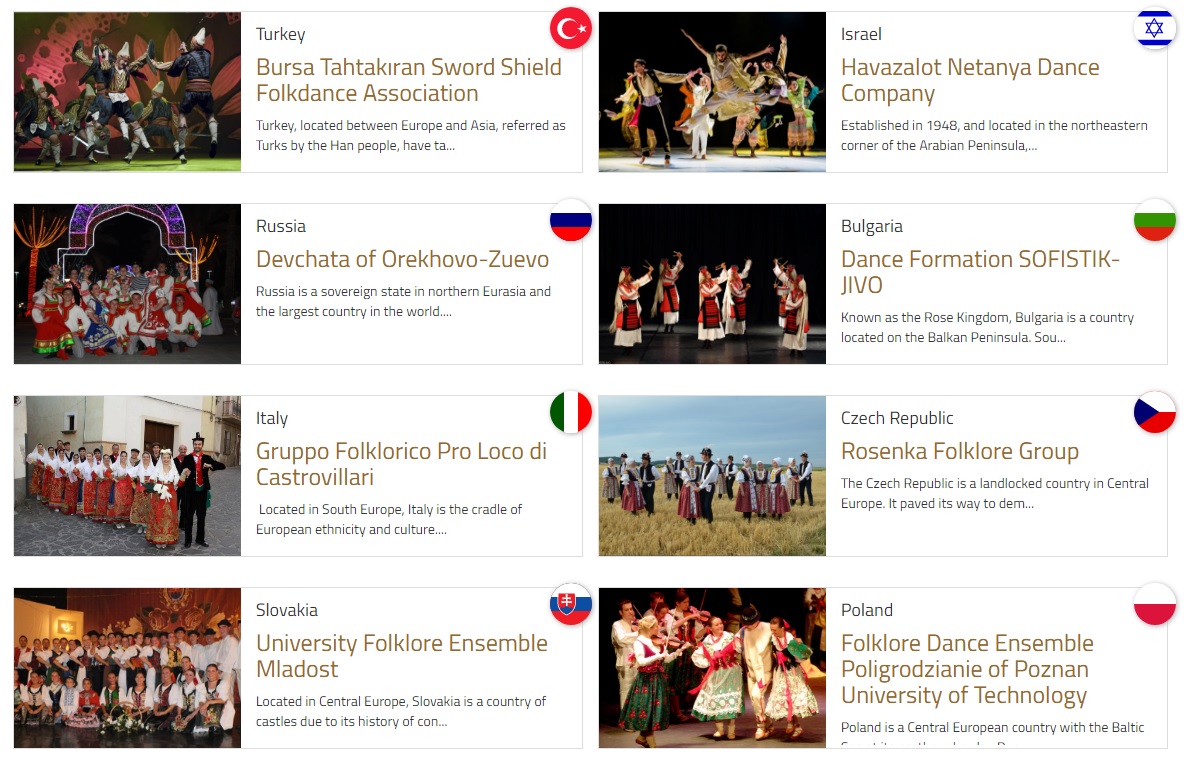The height and width of the screenshot is (759, 1187).
Task: Open University Folklore Ensemble Mladost link
Action: pyautogui.click(x=401, y=656)
